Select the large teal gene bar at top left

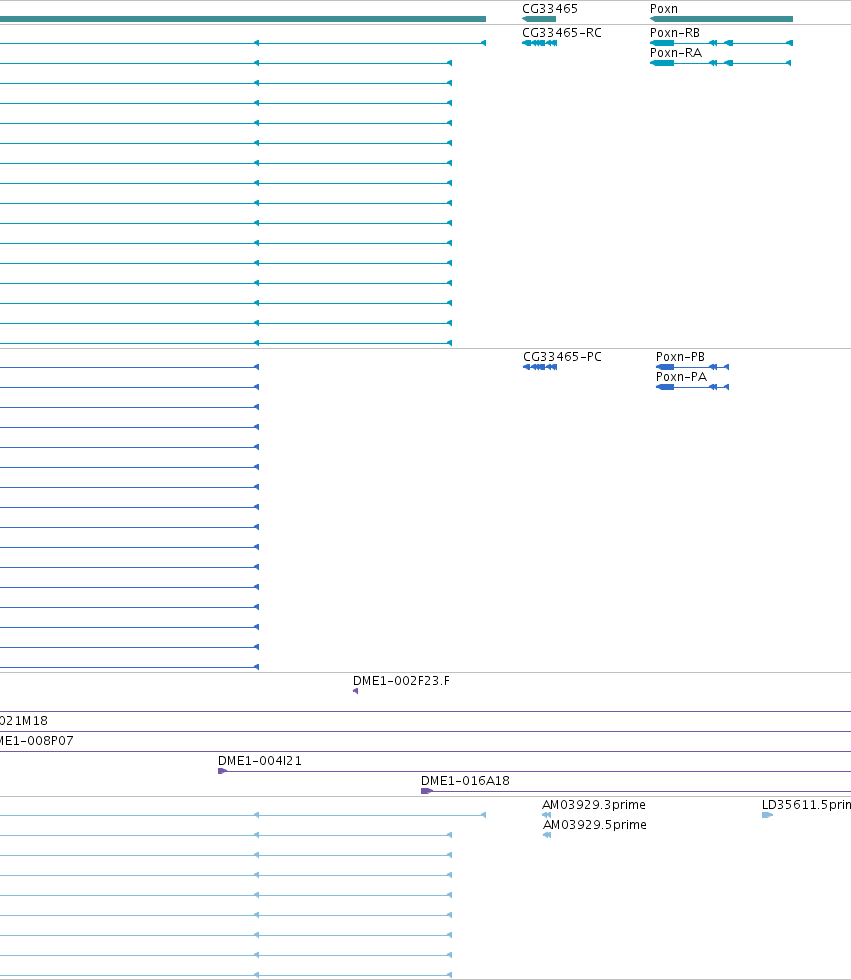coord(243,19)
